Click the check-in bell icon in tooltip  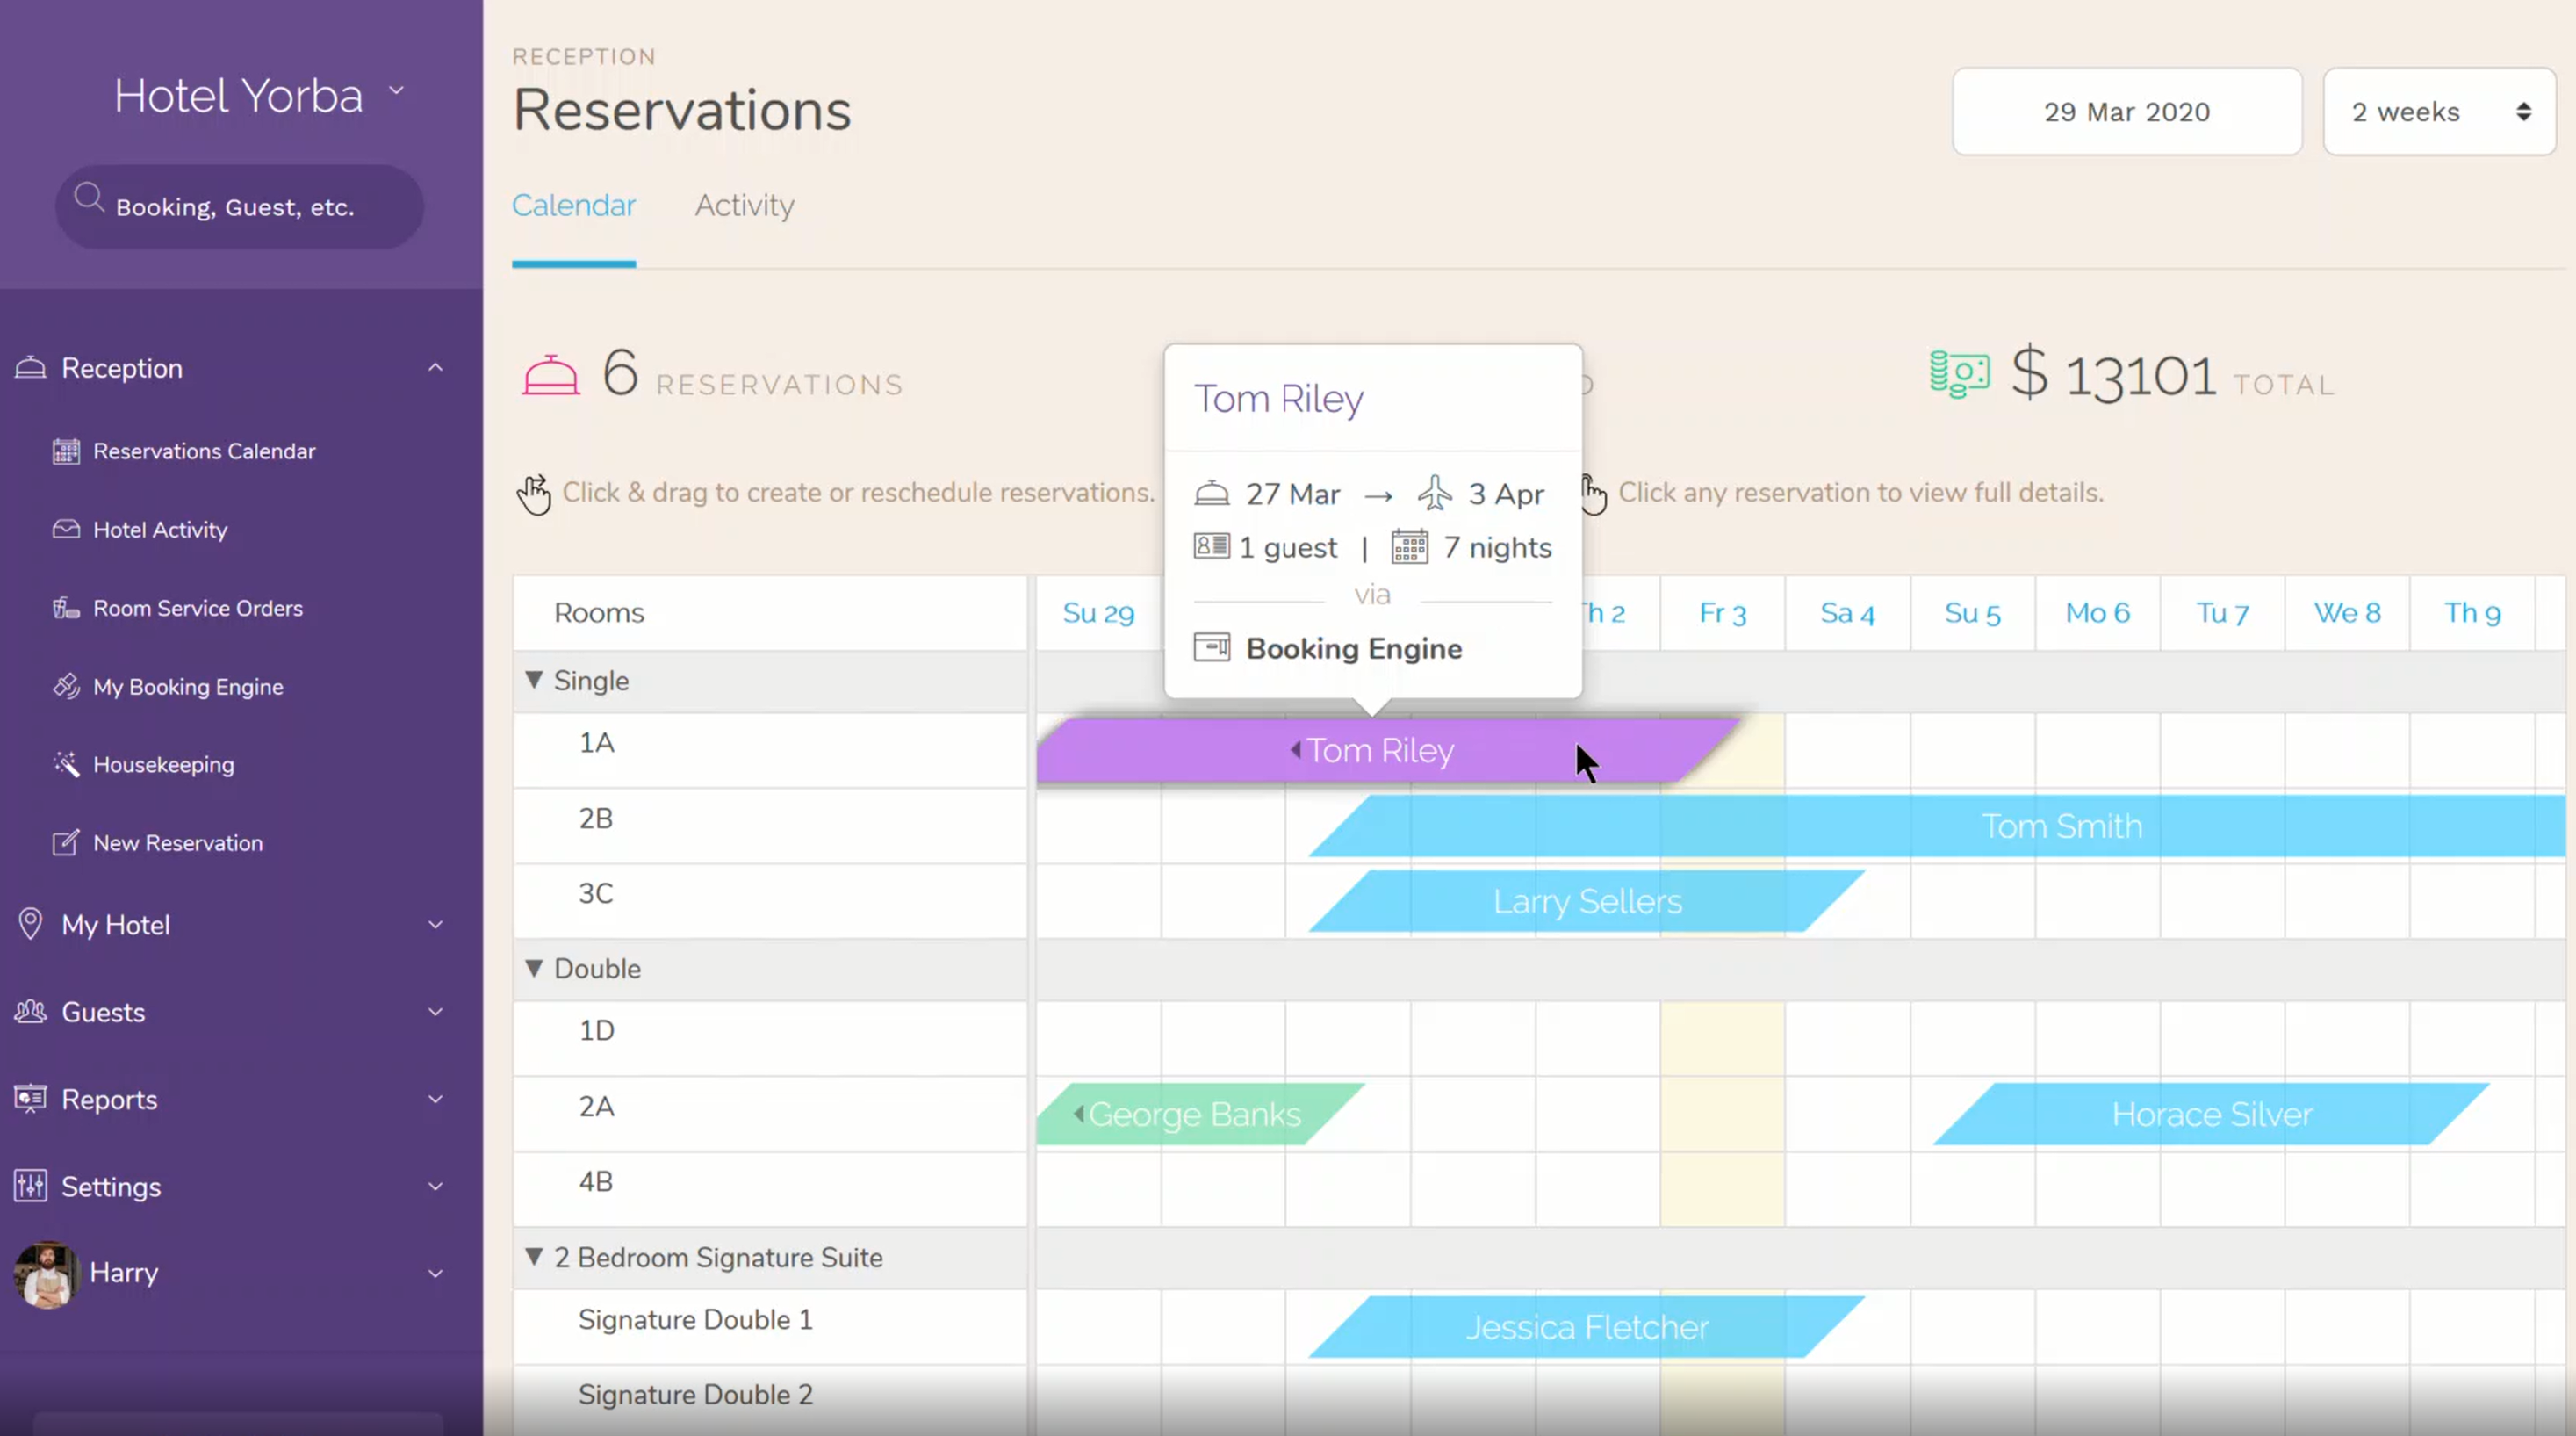coord(1212,493)
